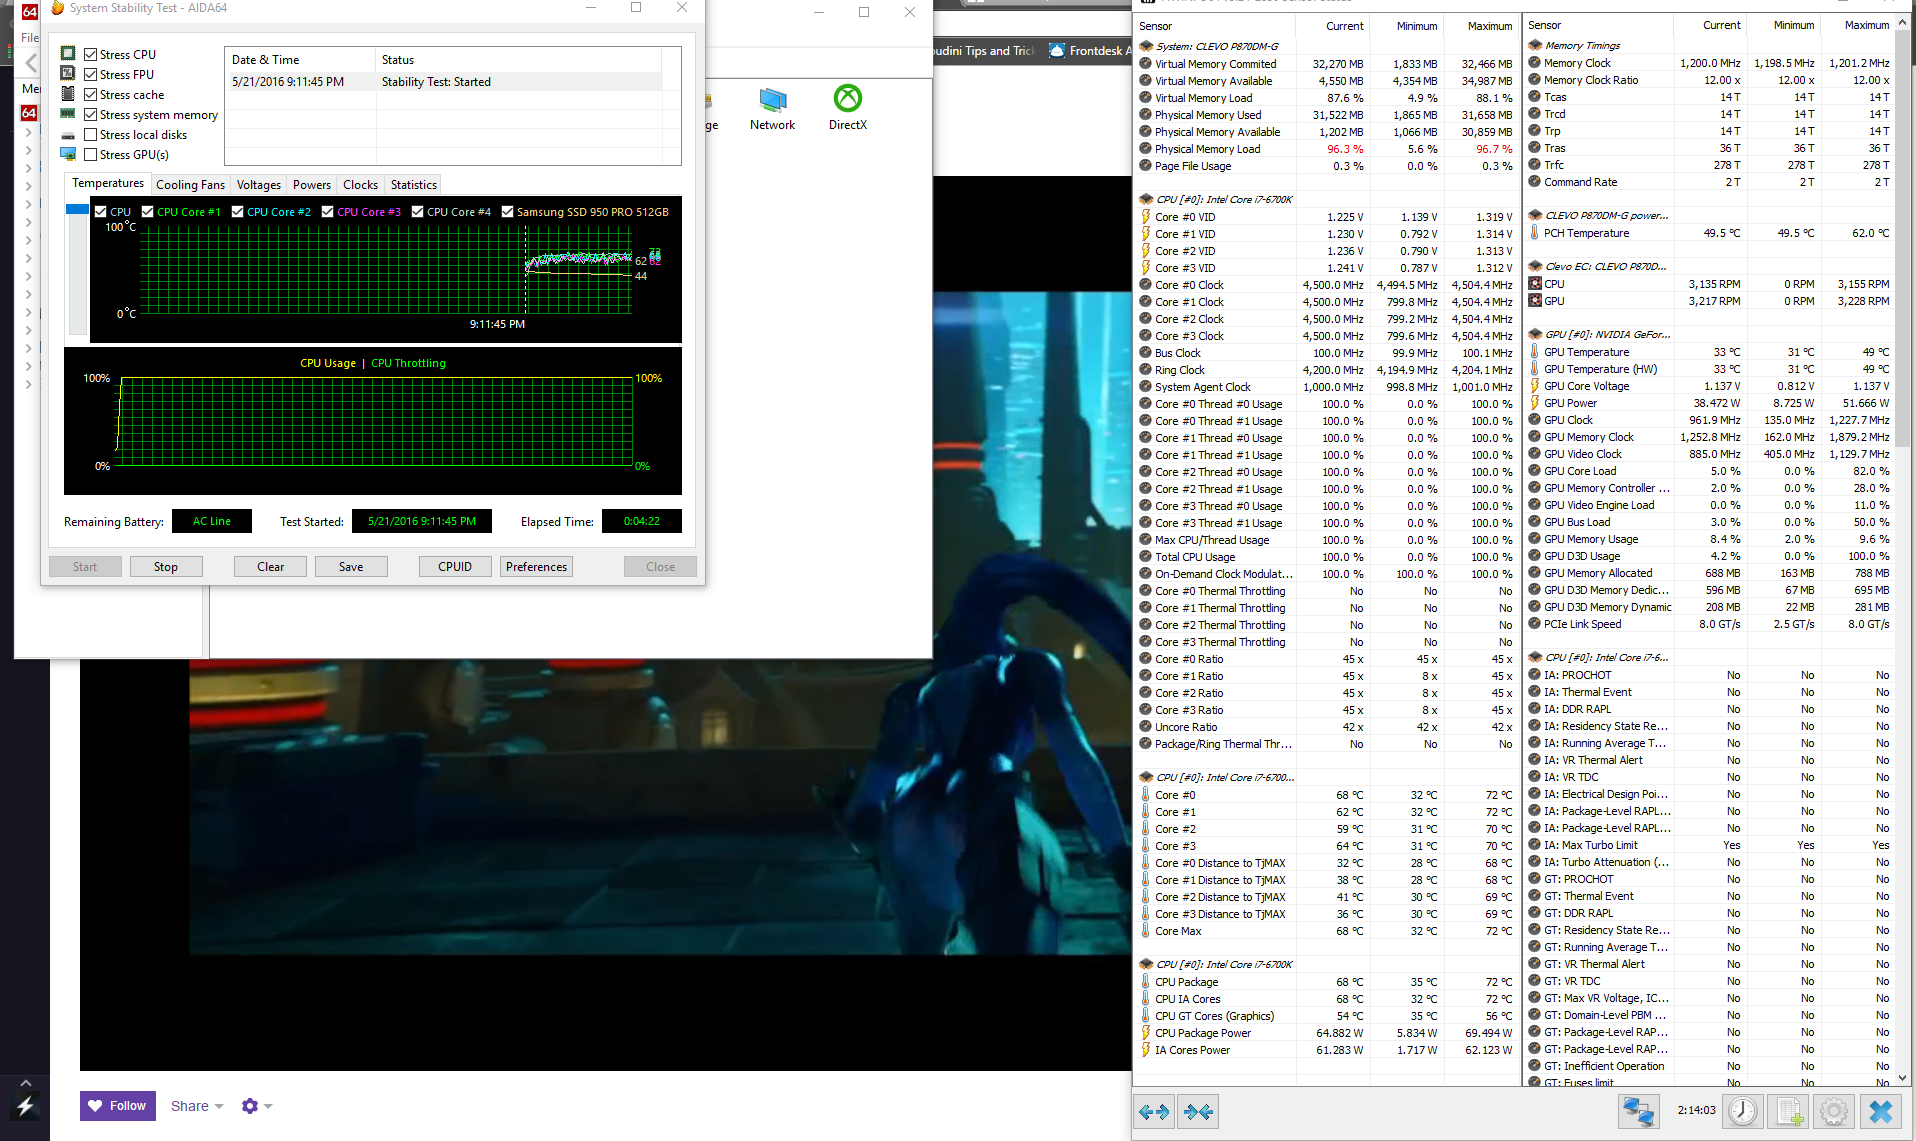Select the PCIe Link Speed row
Viewport: 1916px width, 1141px height.
tap(1709, 624)
